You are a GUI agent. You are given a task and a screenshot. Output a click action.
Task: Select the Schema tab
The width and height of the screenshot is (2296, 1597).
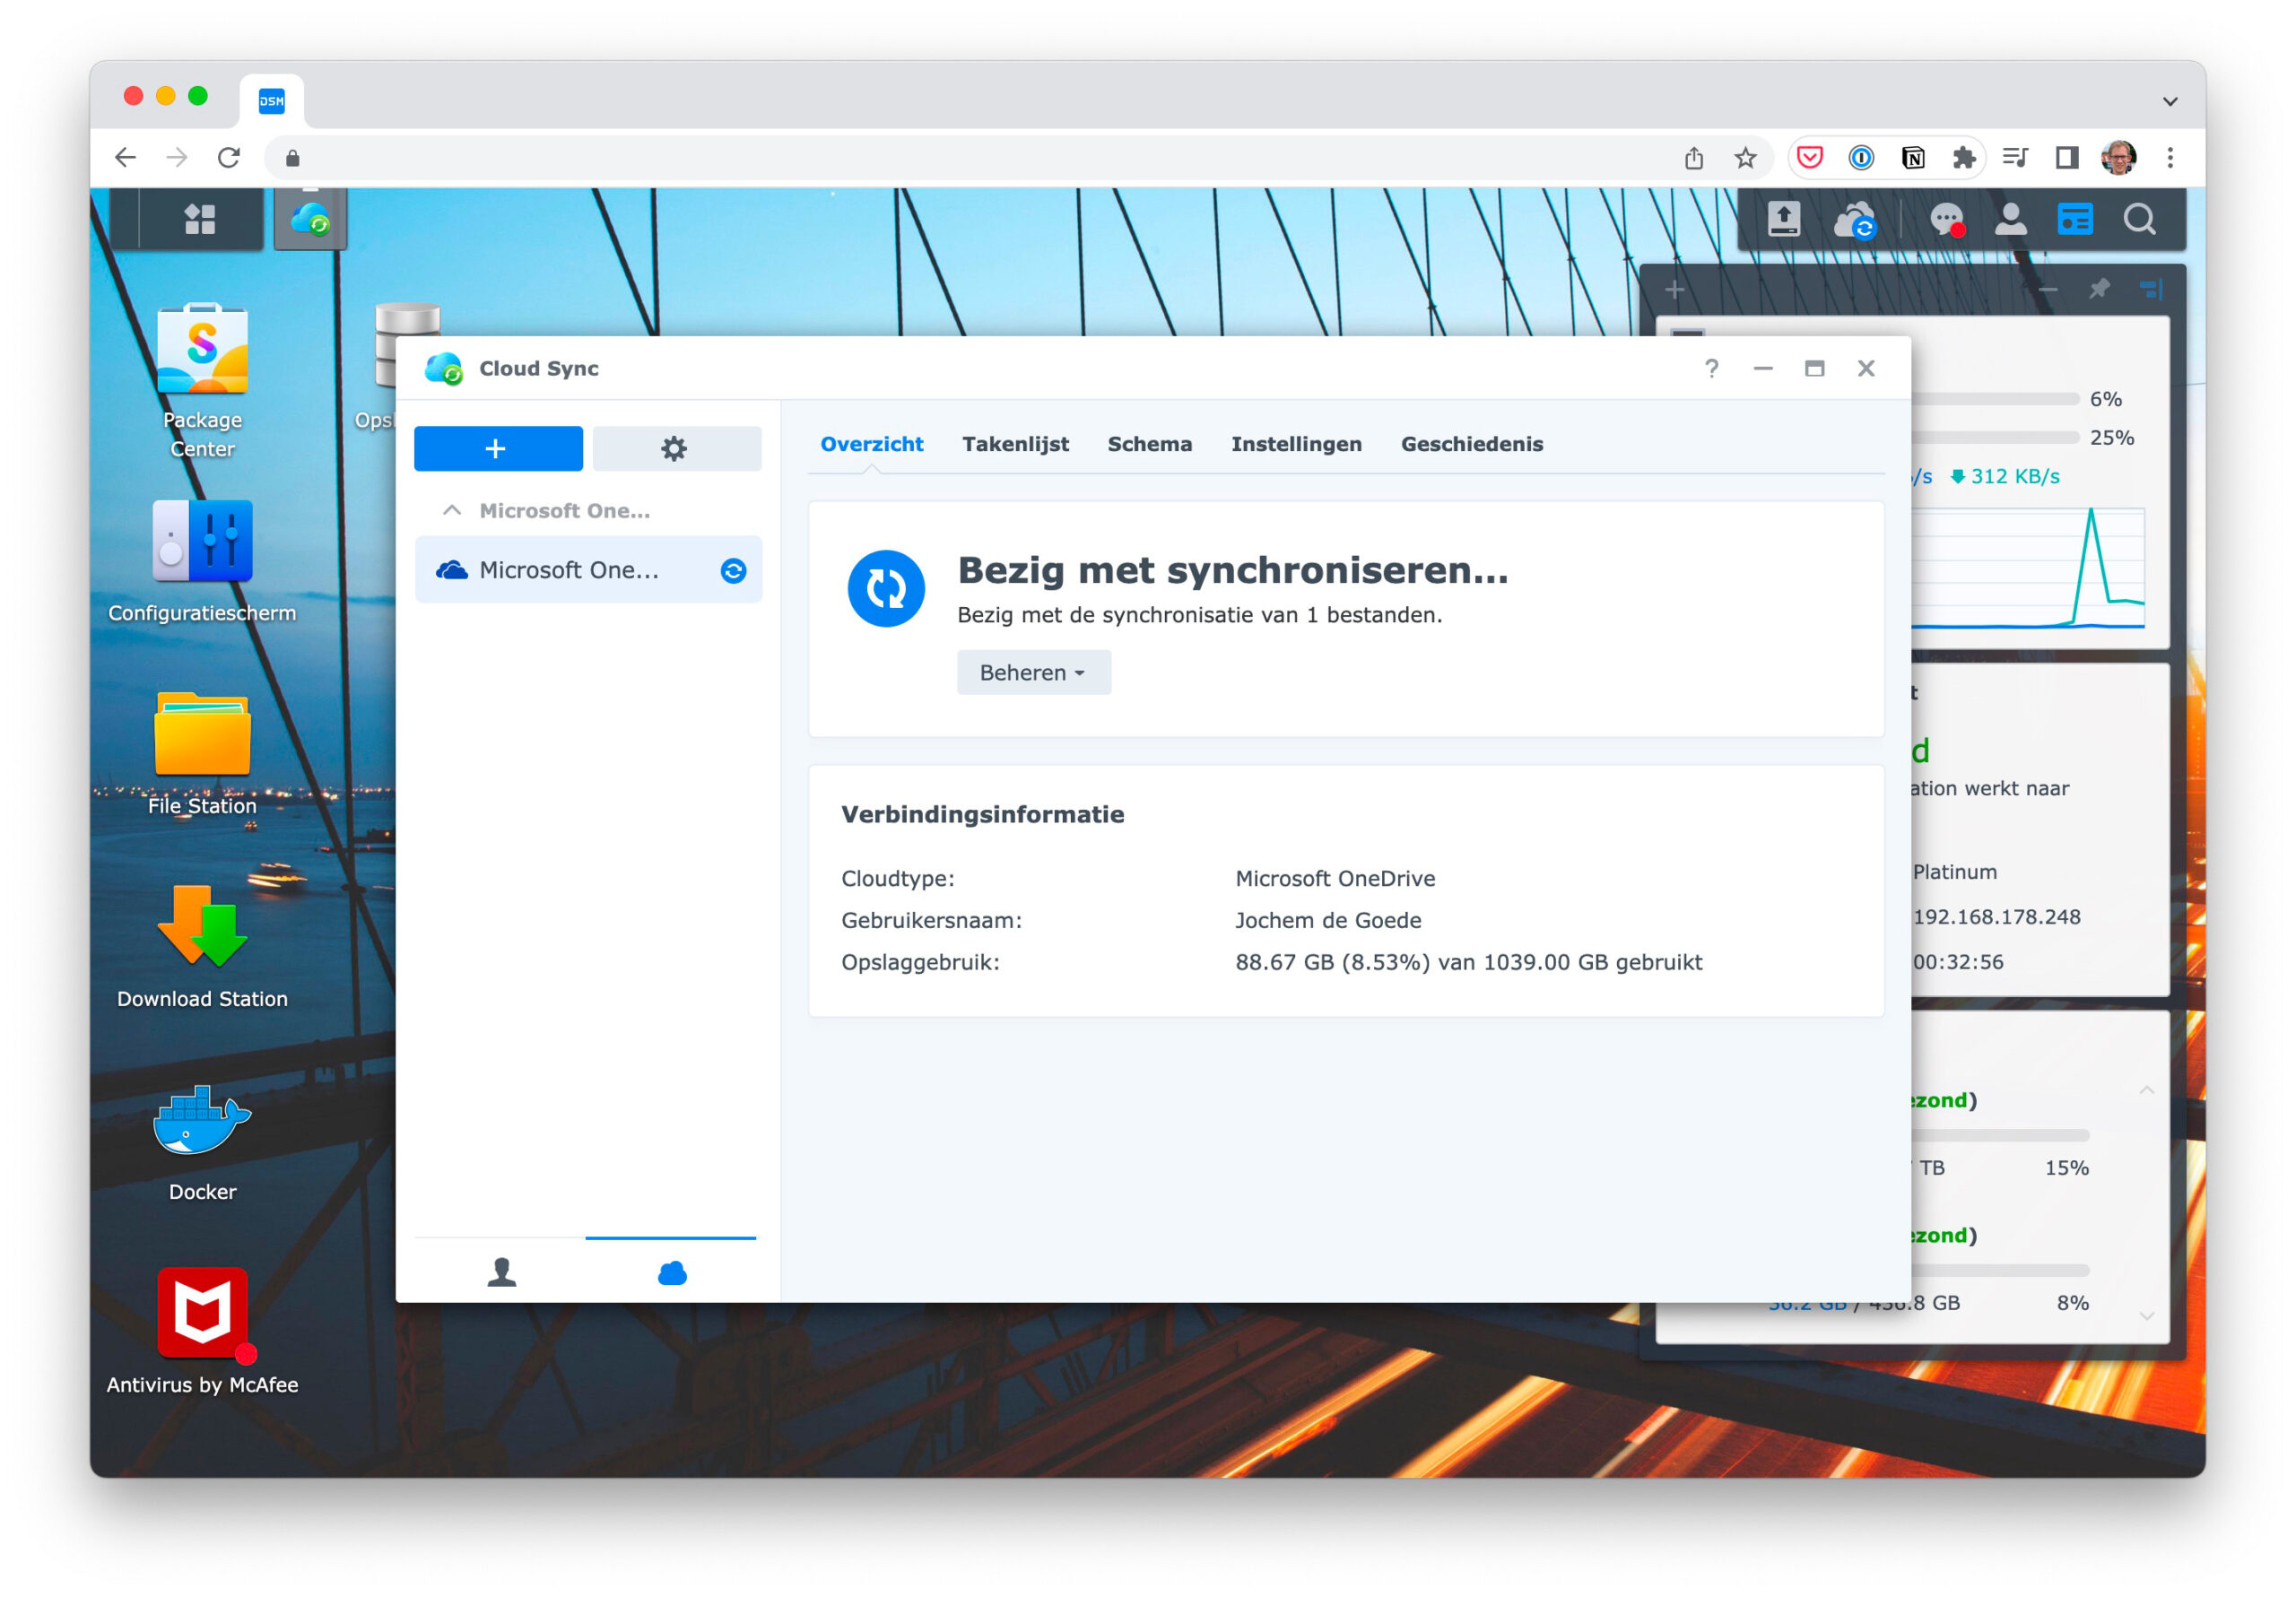[x=1149, y=444]
